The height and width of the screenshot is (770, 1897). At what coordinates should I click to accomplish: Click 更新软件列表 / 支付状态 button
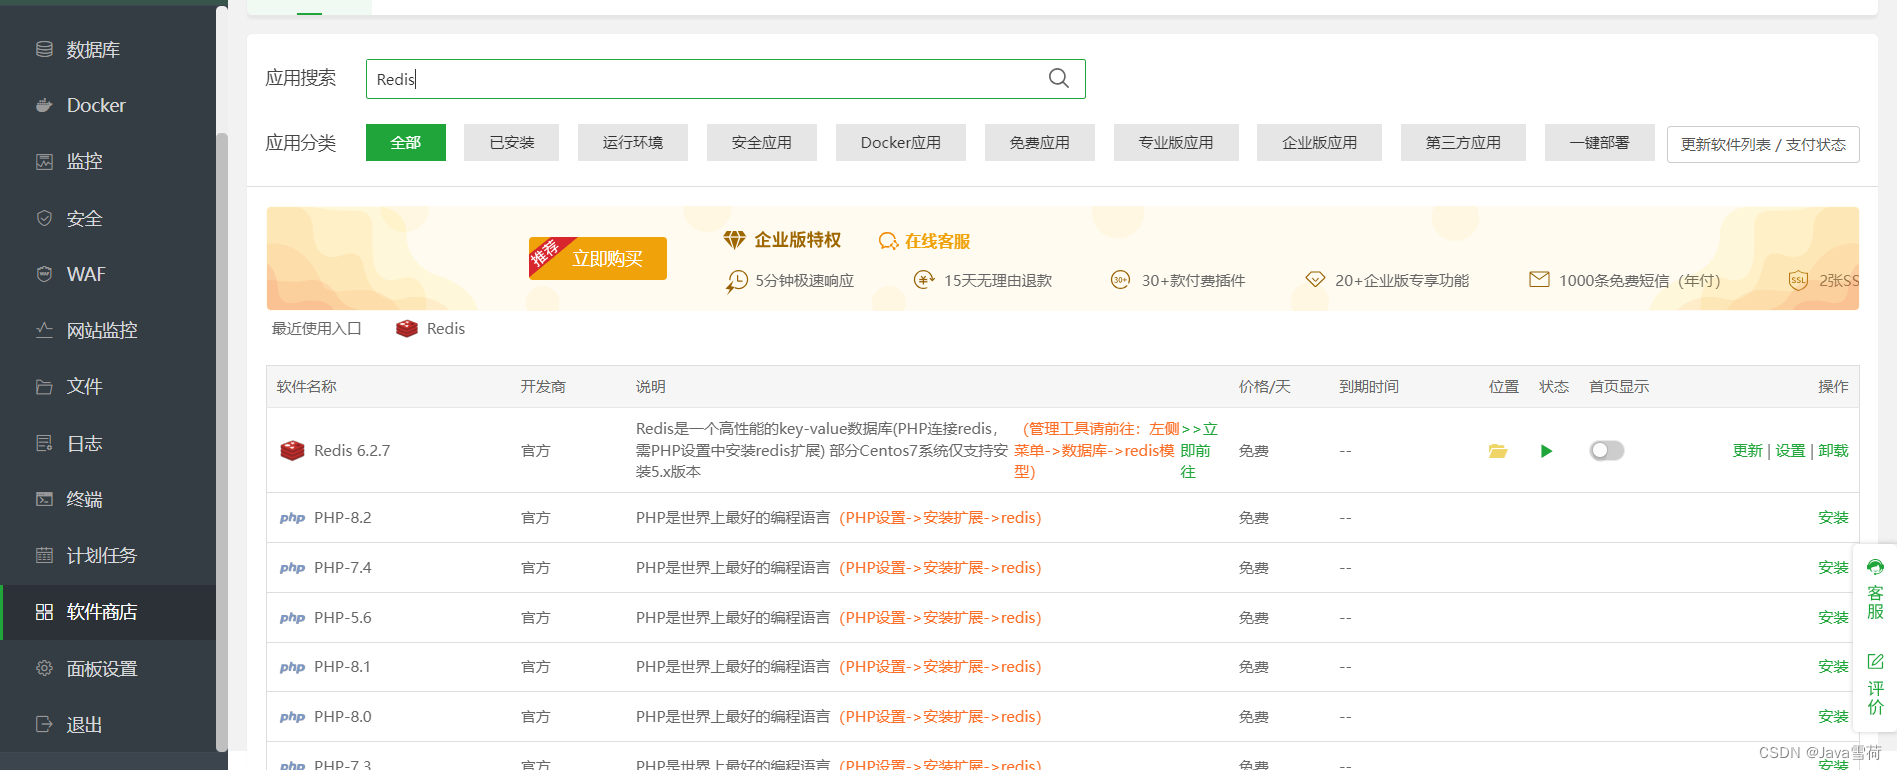pyautogui.click(x=1763, y=144)
